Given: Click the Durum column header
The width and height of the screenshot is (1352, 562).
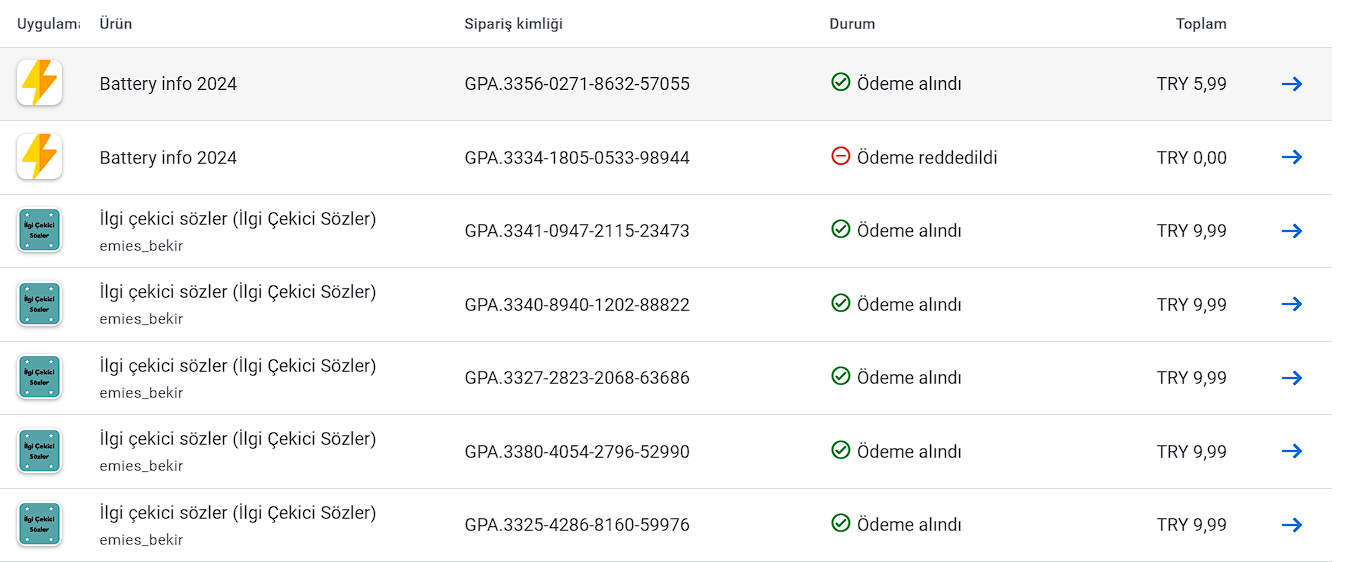Looking at the screenshot, I should pos(852,24).
